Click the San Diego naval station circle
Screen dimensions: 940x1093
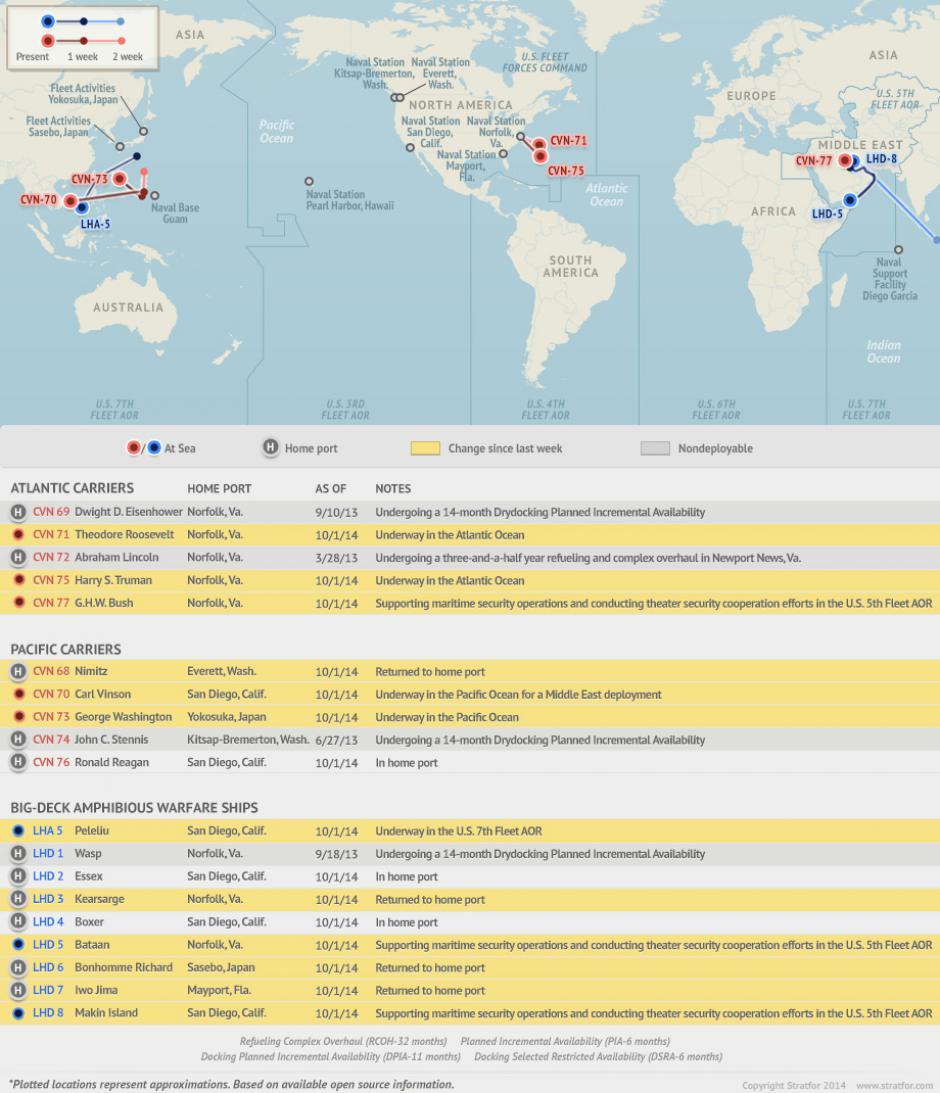click(410, 148)
